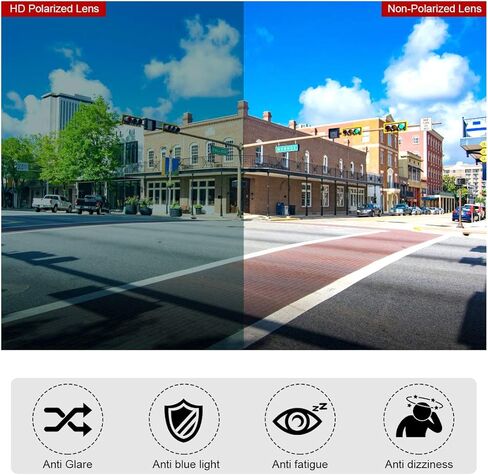Click the yellow-framed traffic light on right side
This screenshot has width=488, height=475.
(x=395, y=127)
